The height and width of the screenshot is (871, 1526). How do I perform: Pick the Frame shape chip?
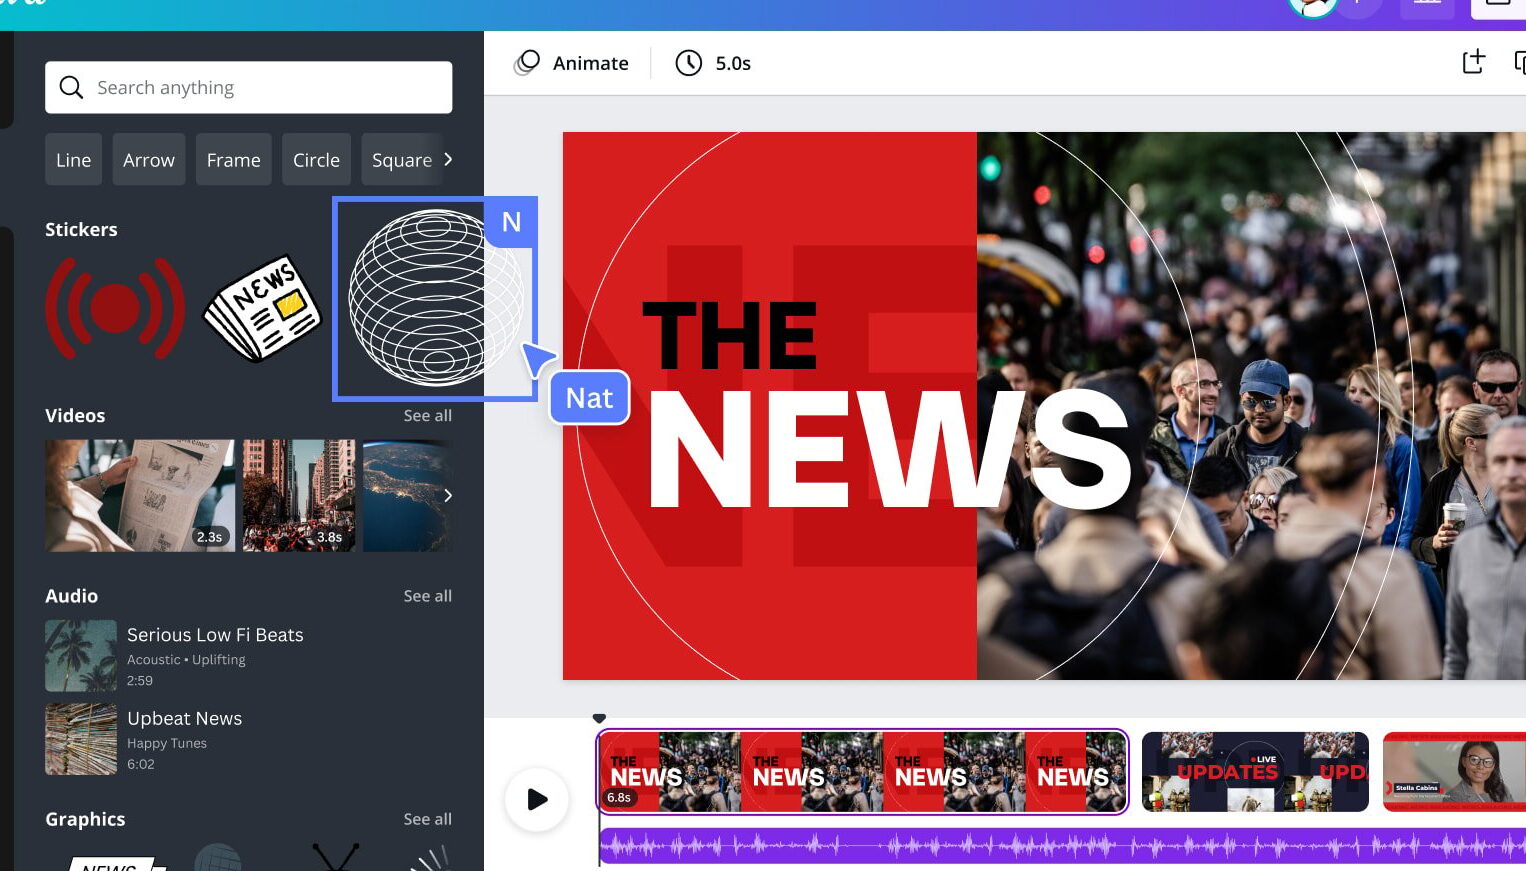pos(233,160)
